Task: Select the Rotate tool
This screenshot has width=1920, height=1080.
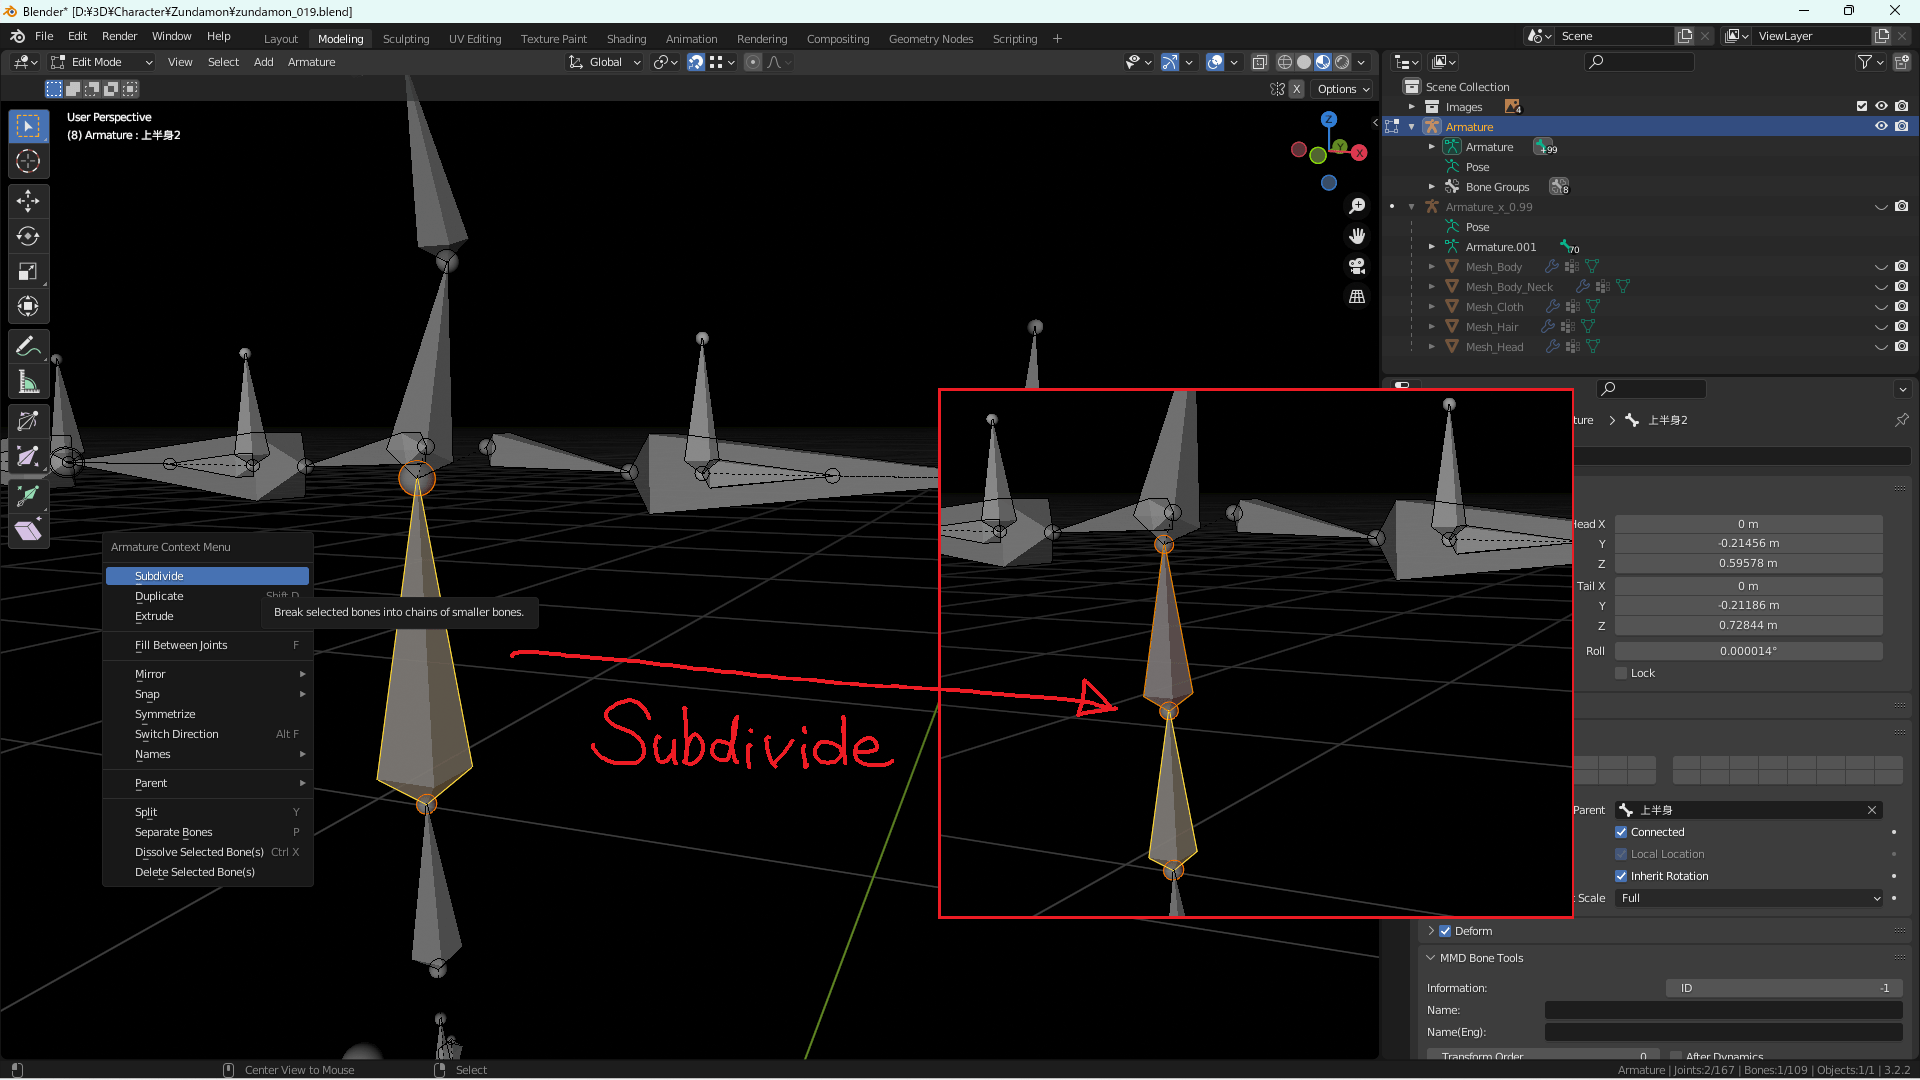Action: (28, 236)
